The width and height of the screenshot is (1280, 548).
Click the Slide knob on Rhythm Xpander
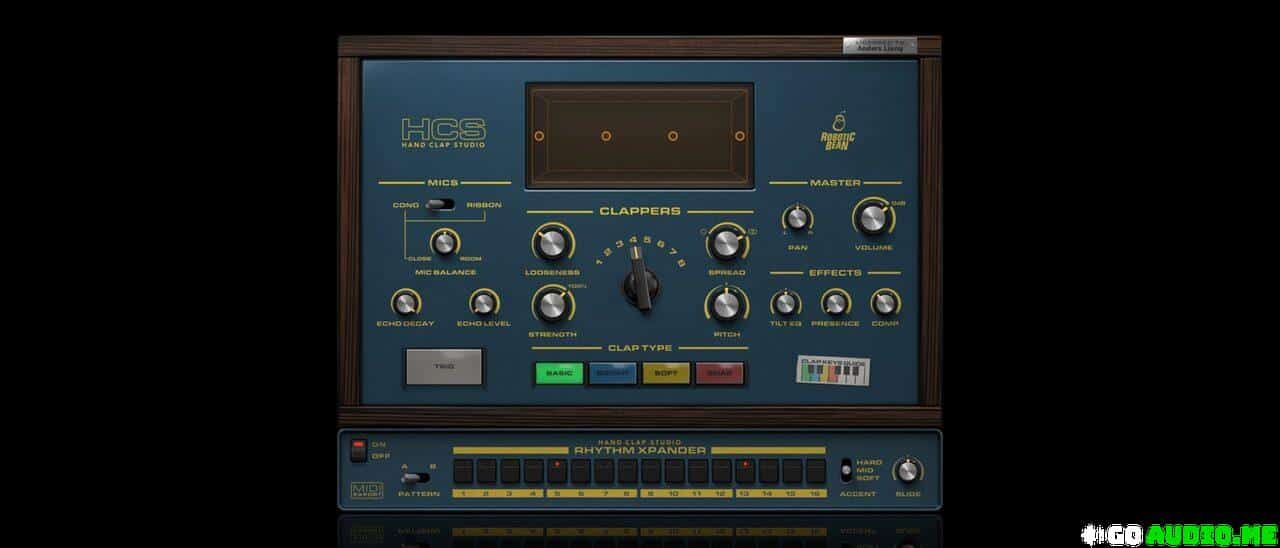click(907, 470)
